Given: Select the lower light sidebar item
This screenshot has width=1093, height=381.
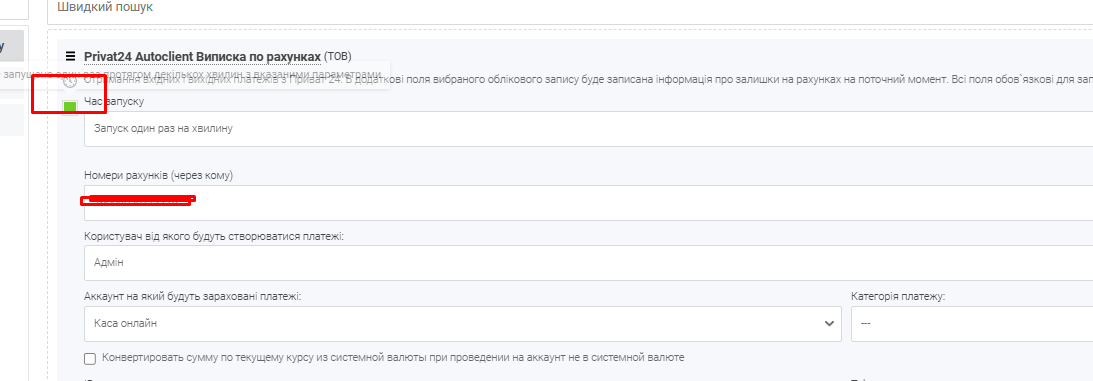Looking at the screenshot, I should tap(12, 120).
